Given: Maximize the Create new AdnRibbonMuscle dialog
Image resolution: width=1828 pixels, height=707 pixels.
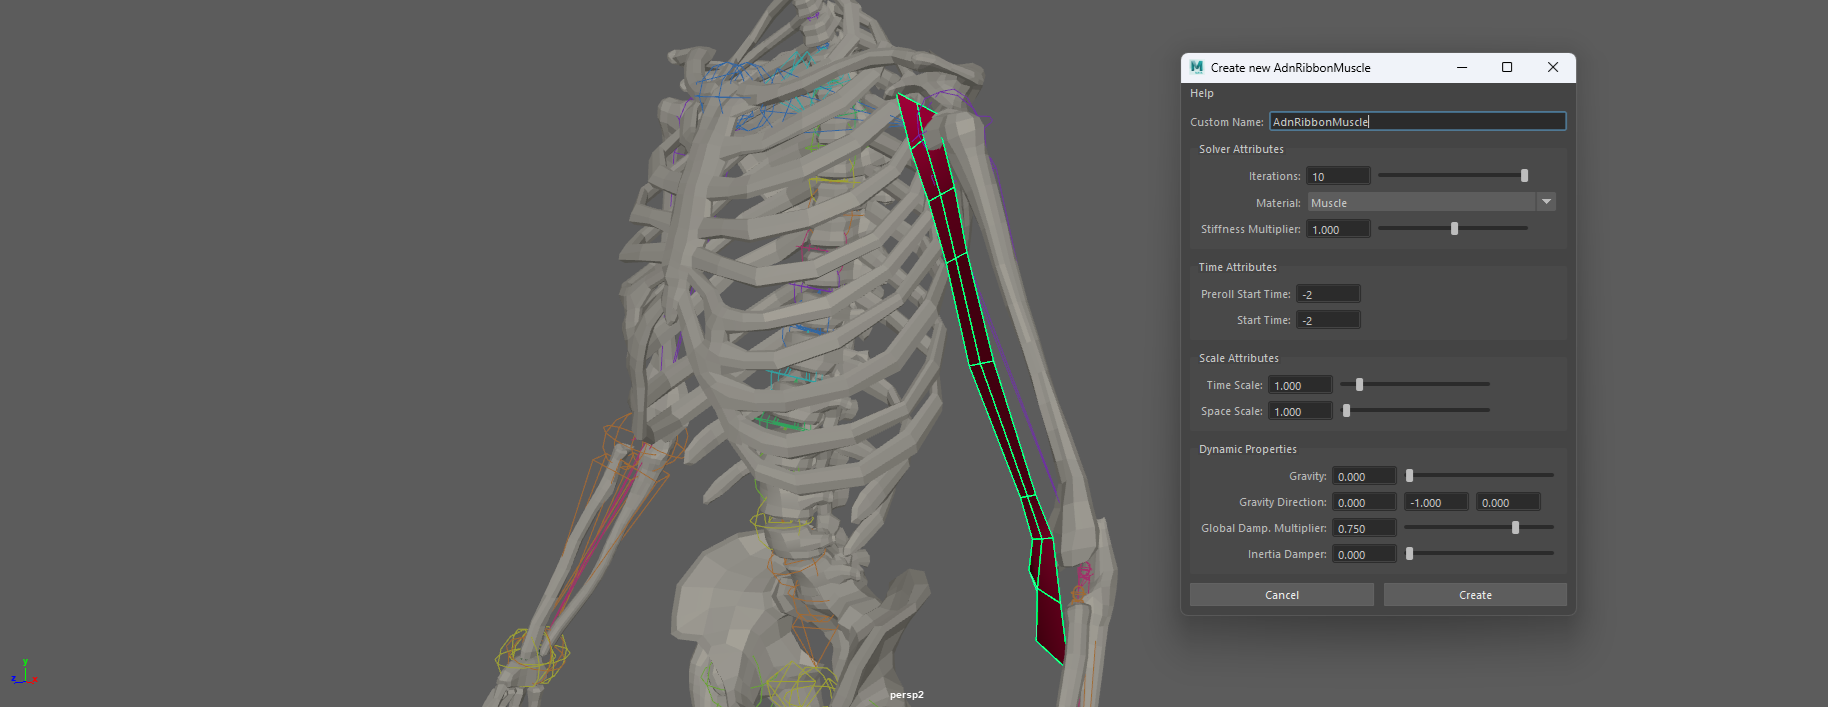Looking at the screenshot, I should click(1507, 67).
